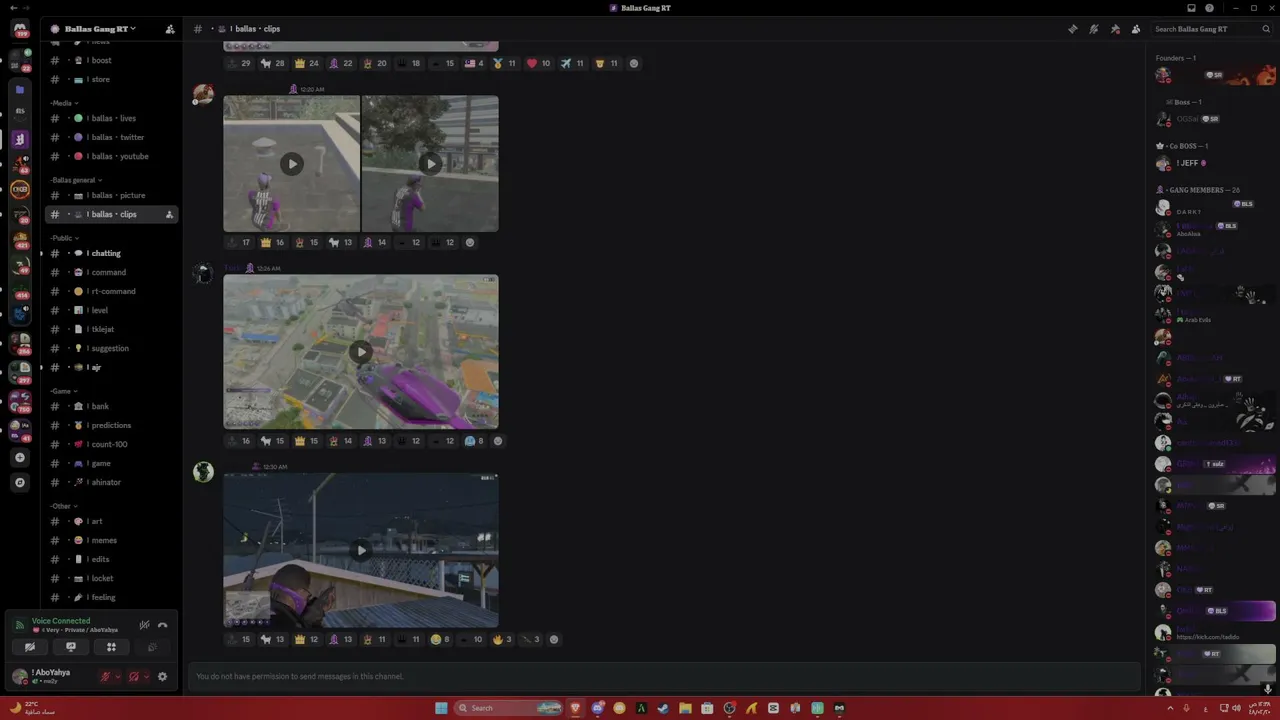This screenshot has height=720, width=1280.
Task: Click the Windows Start button
Action: [441, 708]
